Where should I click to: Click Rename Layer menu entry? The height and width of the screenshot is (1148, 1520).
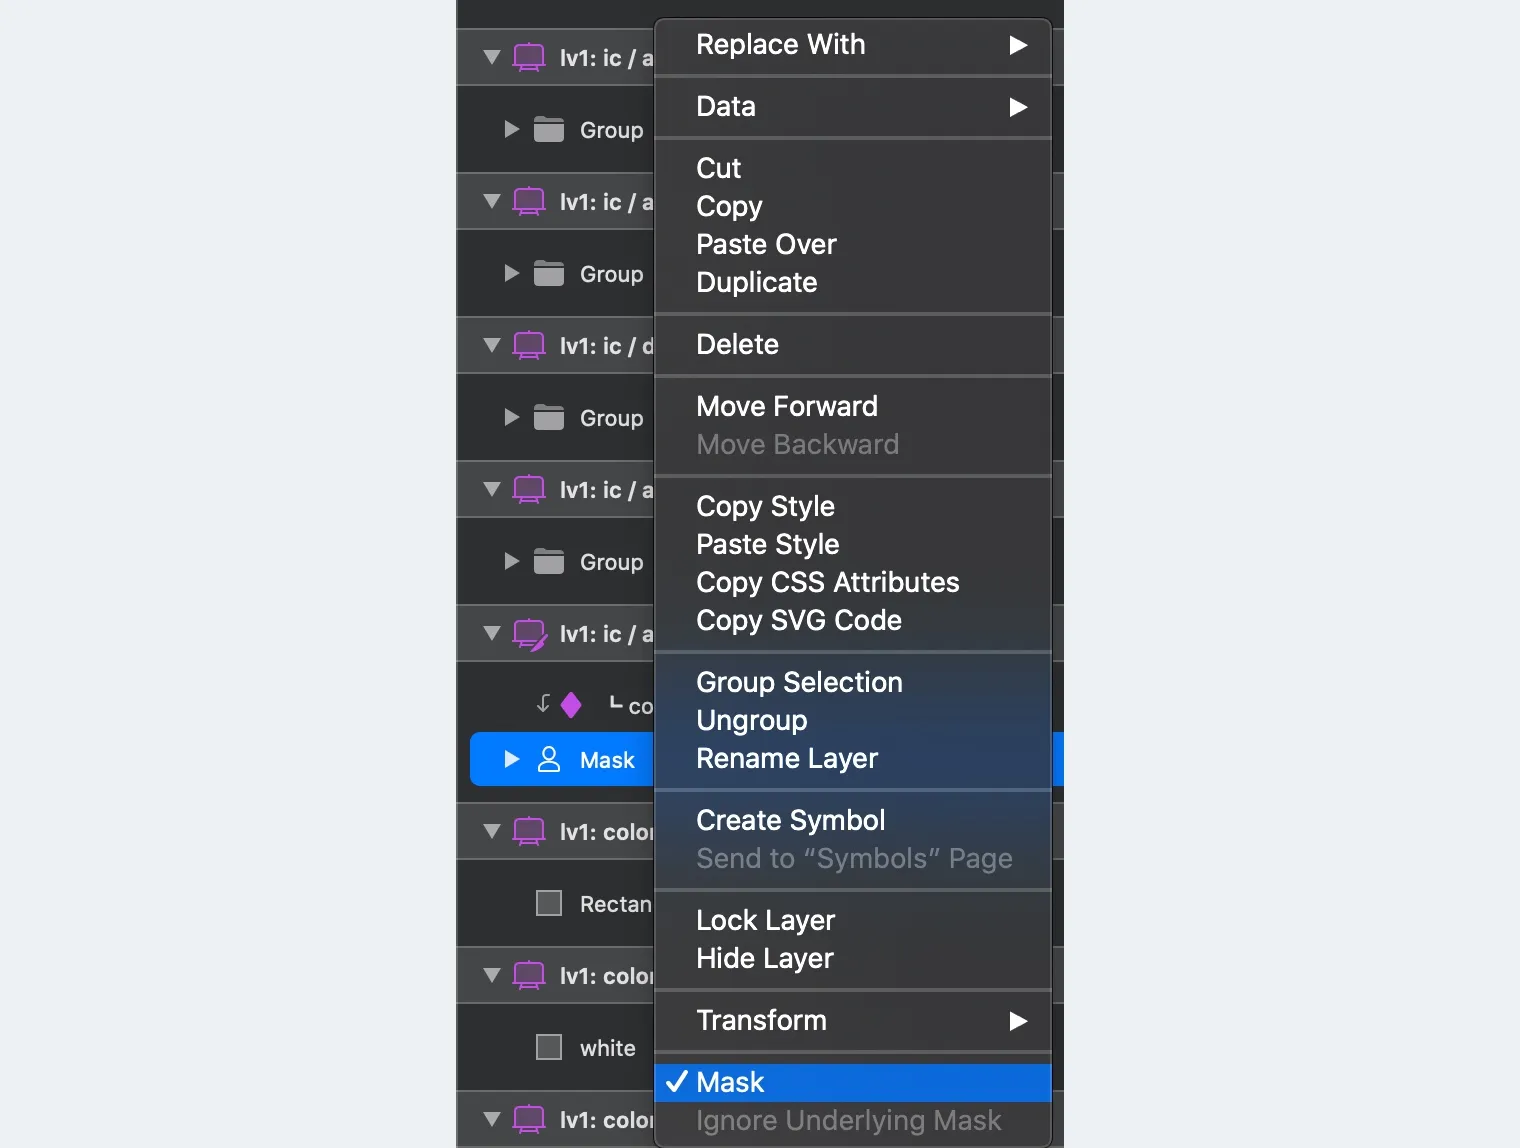[x=787, y=758]
